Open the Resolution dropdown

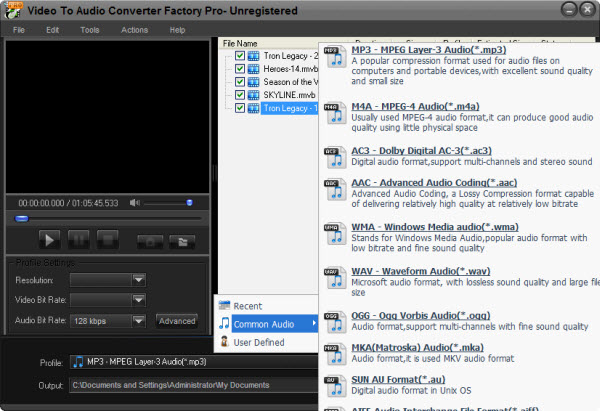[138, 279]
